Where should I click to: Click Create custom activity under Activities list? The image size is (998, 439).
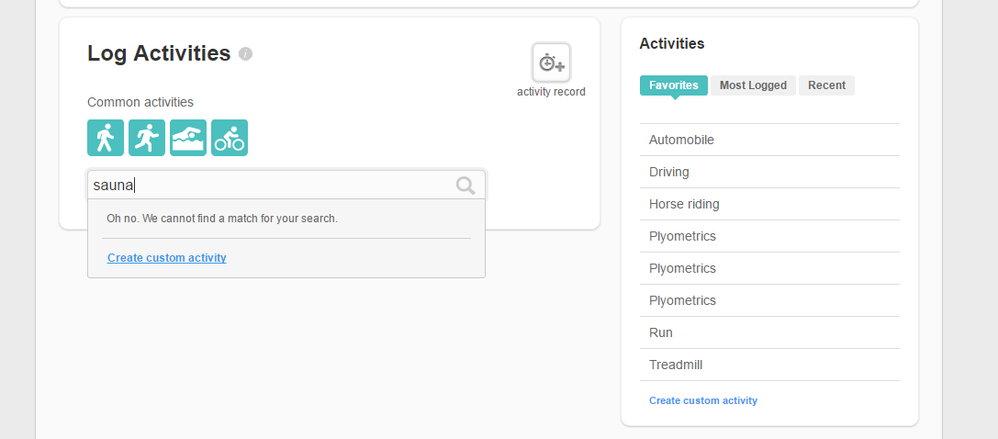click(703, 400)
